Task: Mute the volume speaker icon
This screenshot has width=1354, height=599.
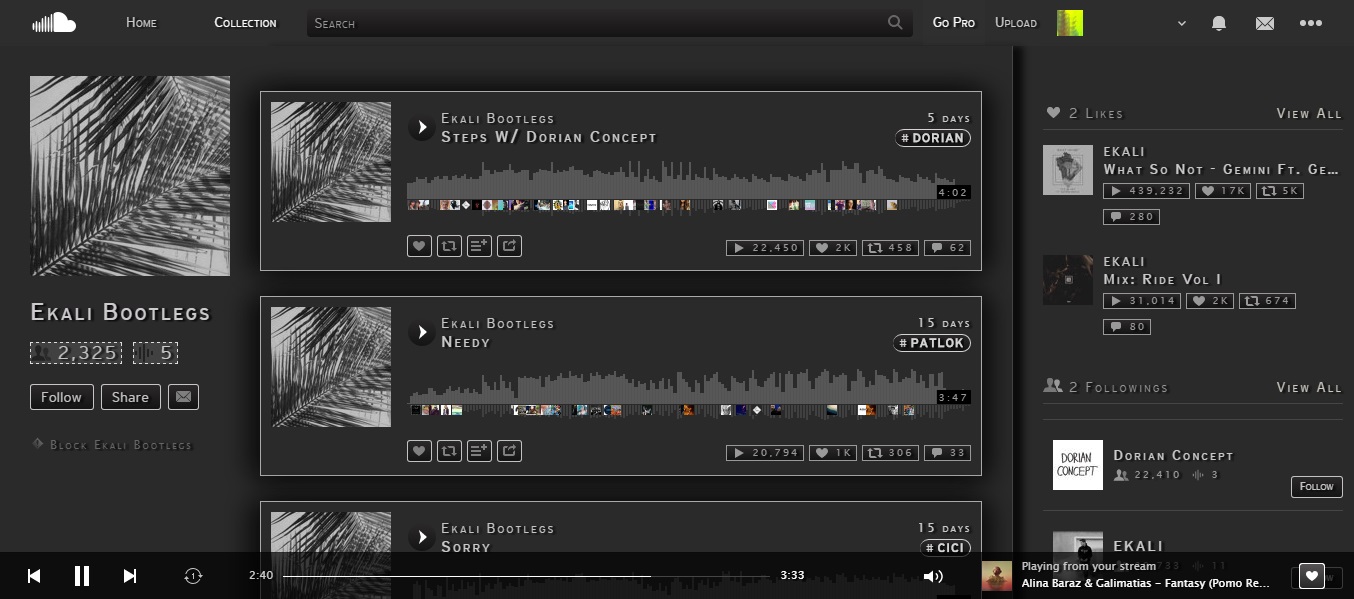Action: (x=933, y=576)
